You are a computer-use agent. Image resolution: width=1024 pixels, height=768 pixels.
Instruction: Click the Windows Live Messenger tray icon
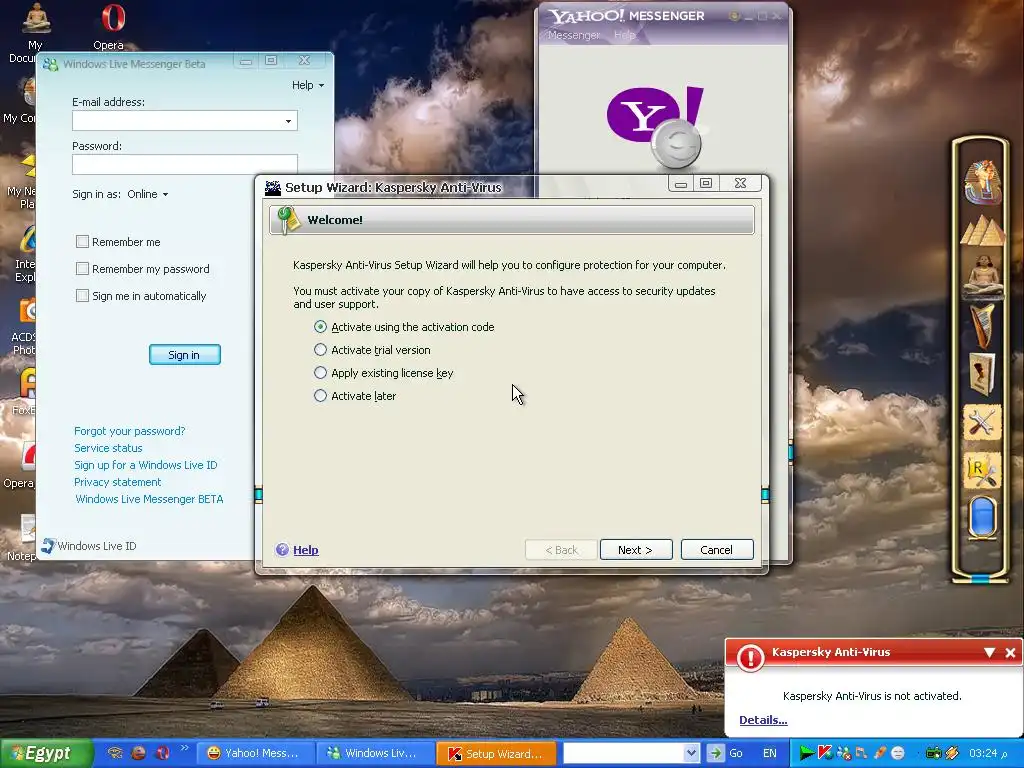843,753
